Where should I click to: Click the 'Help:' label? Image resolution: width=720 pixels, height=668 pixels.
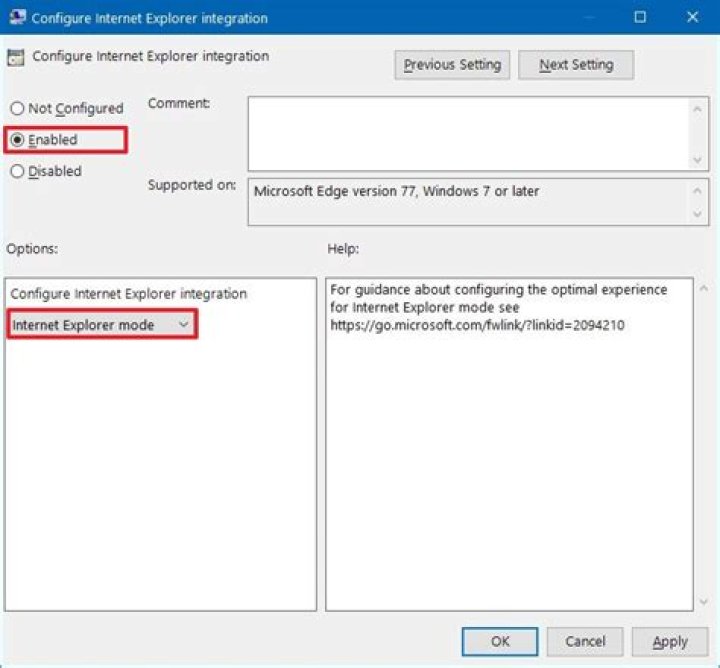click(x=343, y=249)
